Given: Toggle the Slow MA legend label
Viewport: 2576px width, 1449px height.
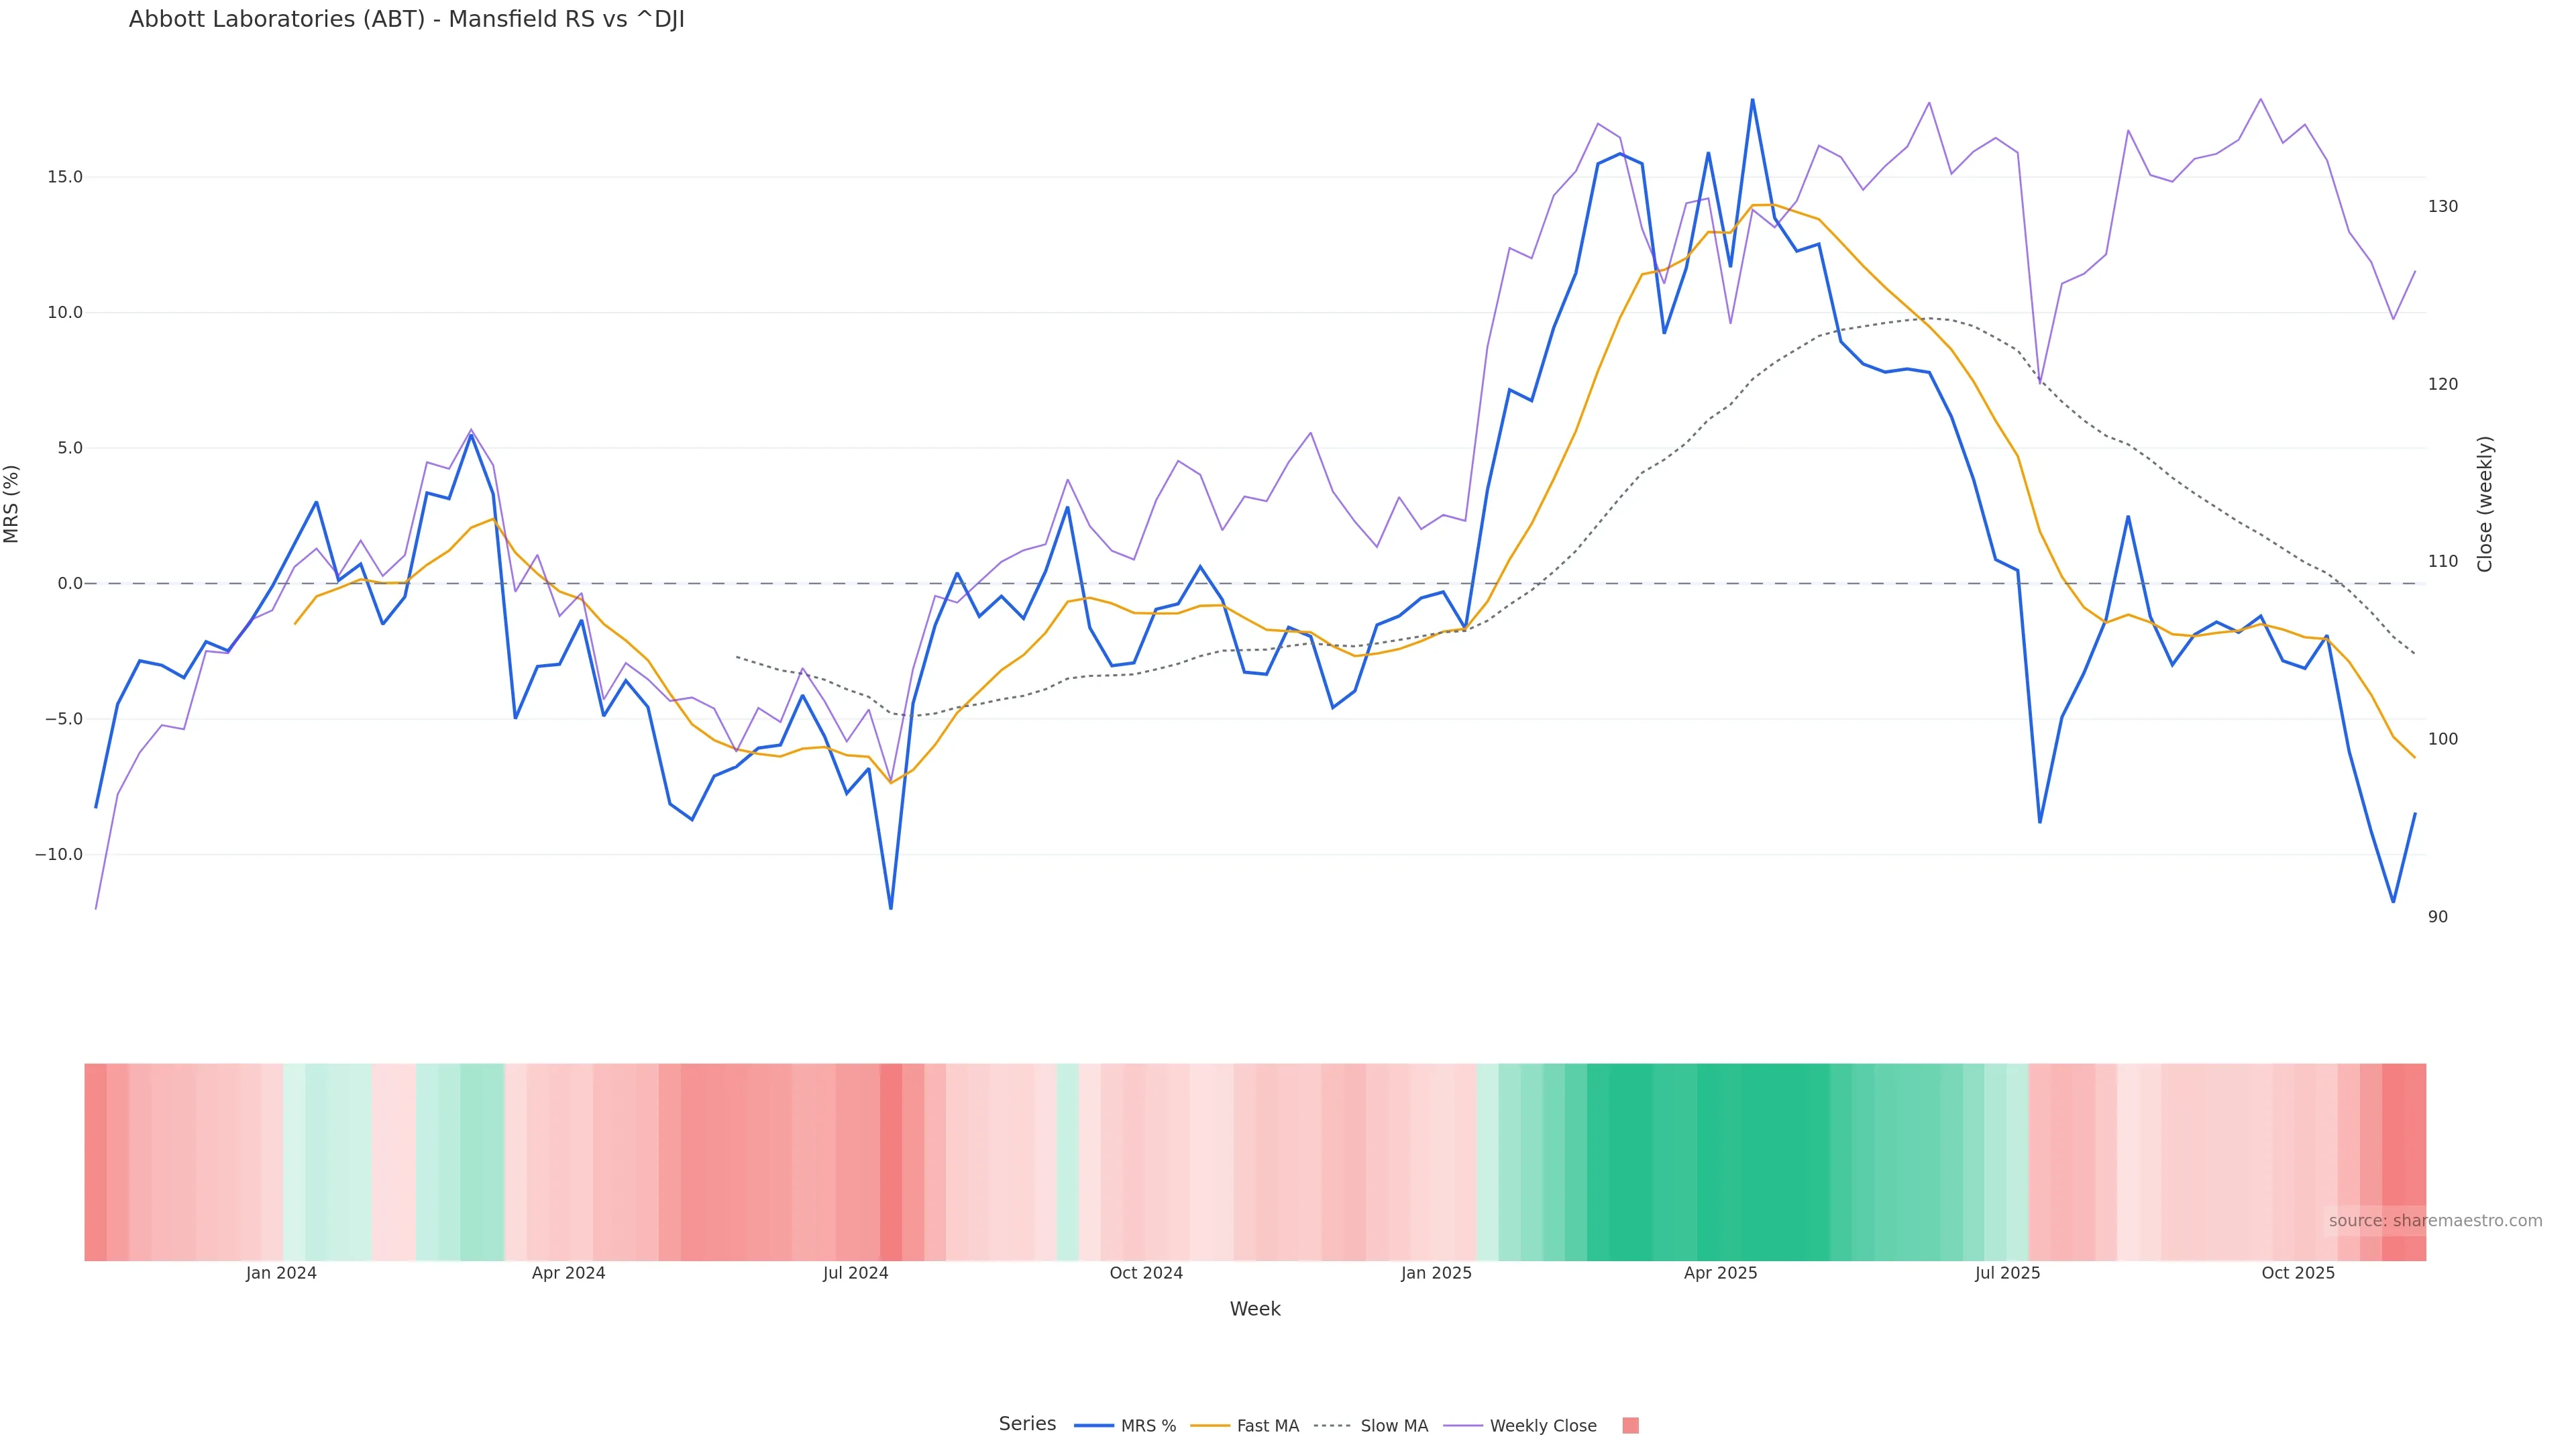Looking at the screenshot, I should click(x=1394, y=1426).
